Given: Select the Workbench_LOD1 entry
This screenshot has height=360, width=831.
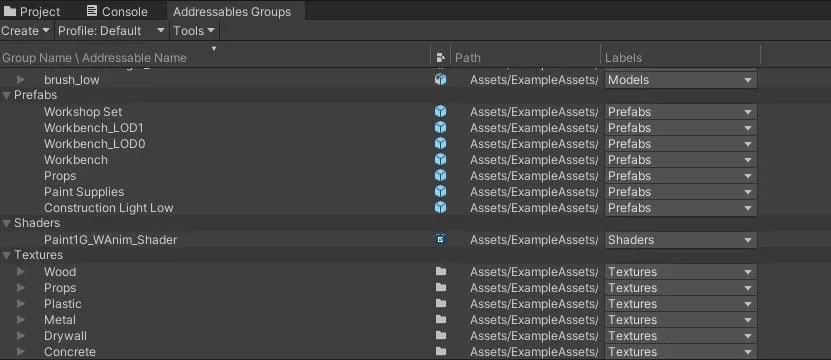Looking at the screenshot, I should click(x=94, y=128).
